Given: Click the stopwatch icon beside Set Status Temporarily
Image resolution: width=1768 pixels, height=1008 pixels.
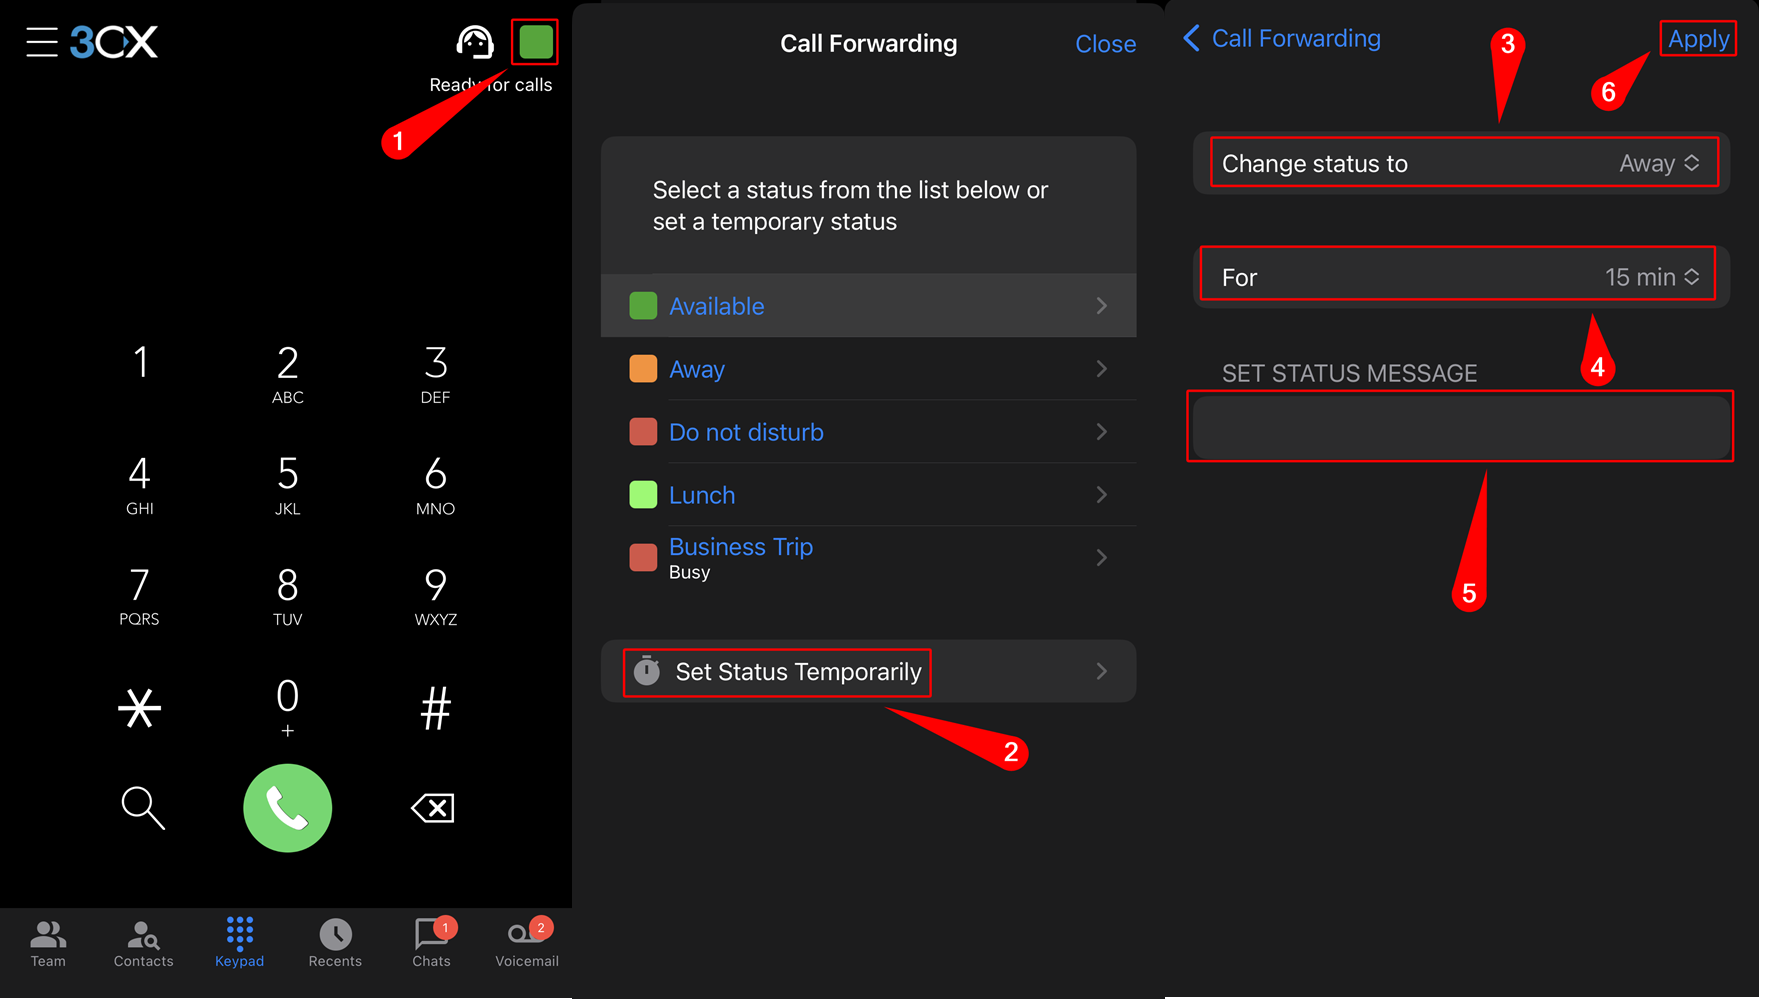Looking at the screenshot, I should tap(646, 671).
